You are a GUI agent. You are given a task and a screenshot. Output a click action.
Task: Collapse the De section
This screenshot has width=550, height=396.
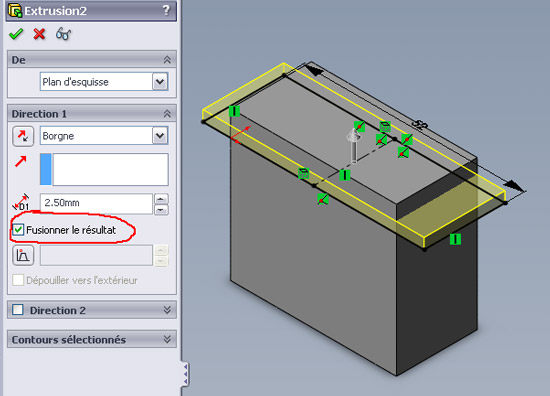point(167,60)
